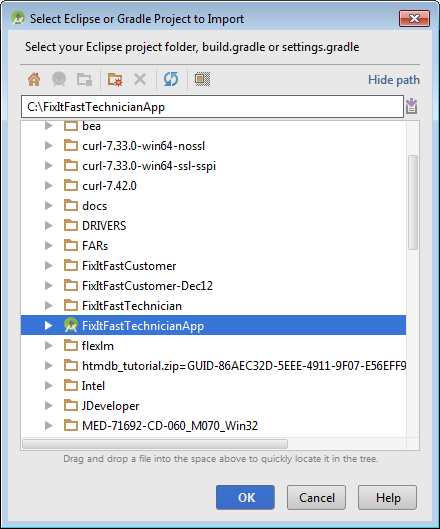Expand the selected FixItFastTechnicianApp node
This screenshot has width=440, height=529.
pos(49,325)
